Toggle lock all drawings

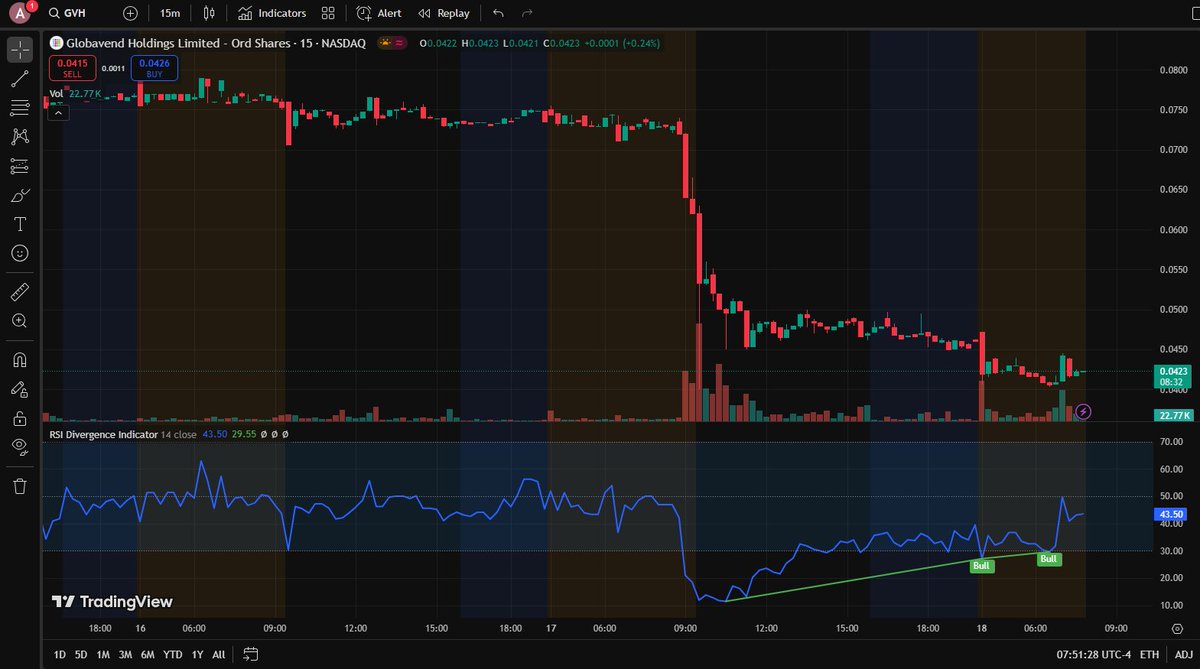click(x=20, y=417)
